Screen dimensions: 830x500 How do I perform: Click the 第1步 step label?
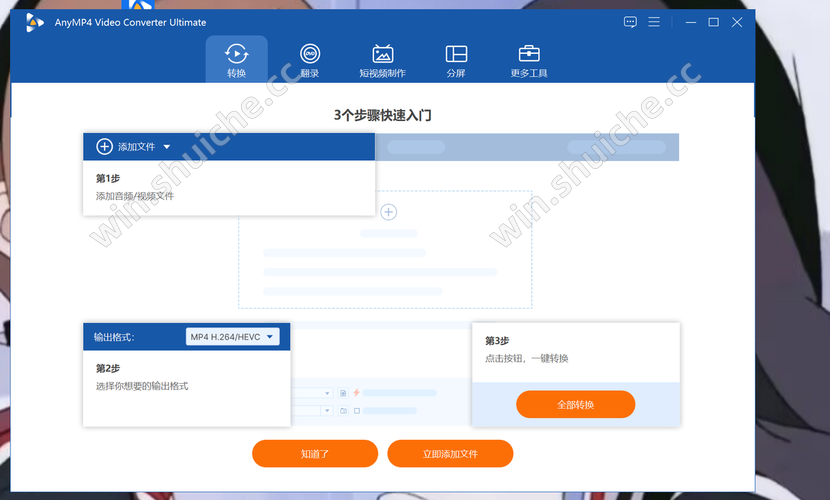pyautogui.click(x=108, y=178)
